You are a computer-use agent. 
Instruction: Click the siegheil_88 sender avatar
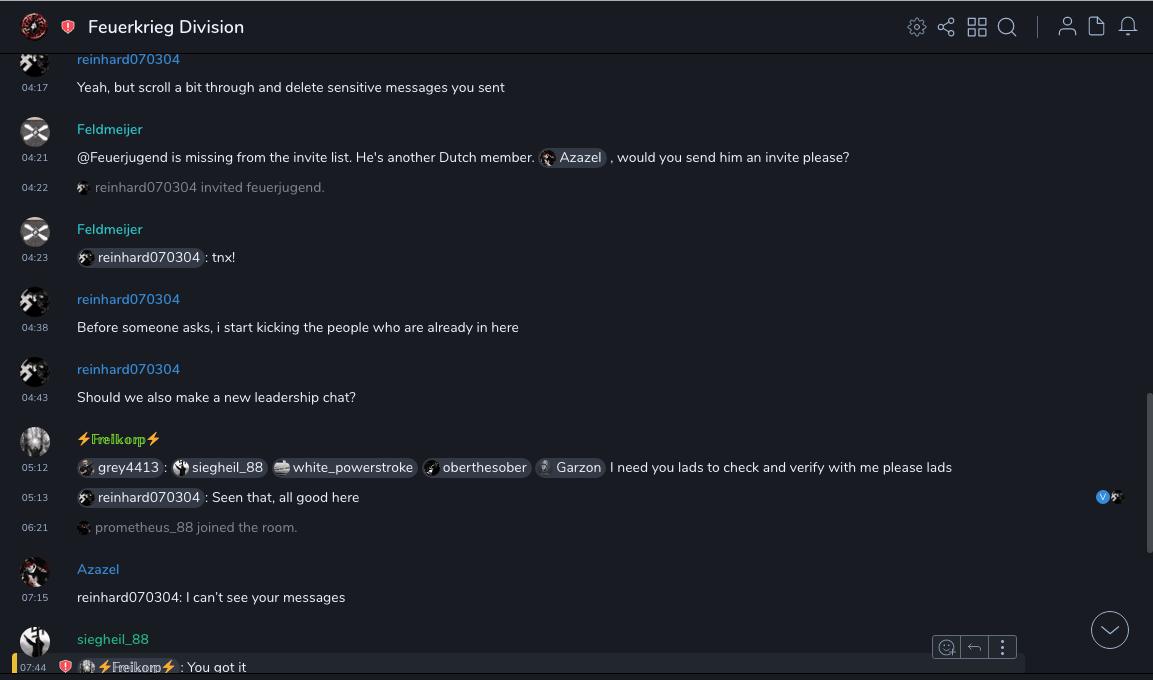(x=35, y=641)
